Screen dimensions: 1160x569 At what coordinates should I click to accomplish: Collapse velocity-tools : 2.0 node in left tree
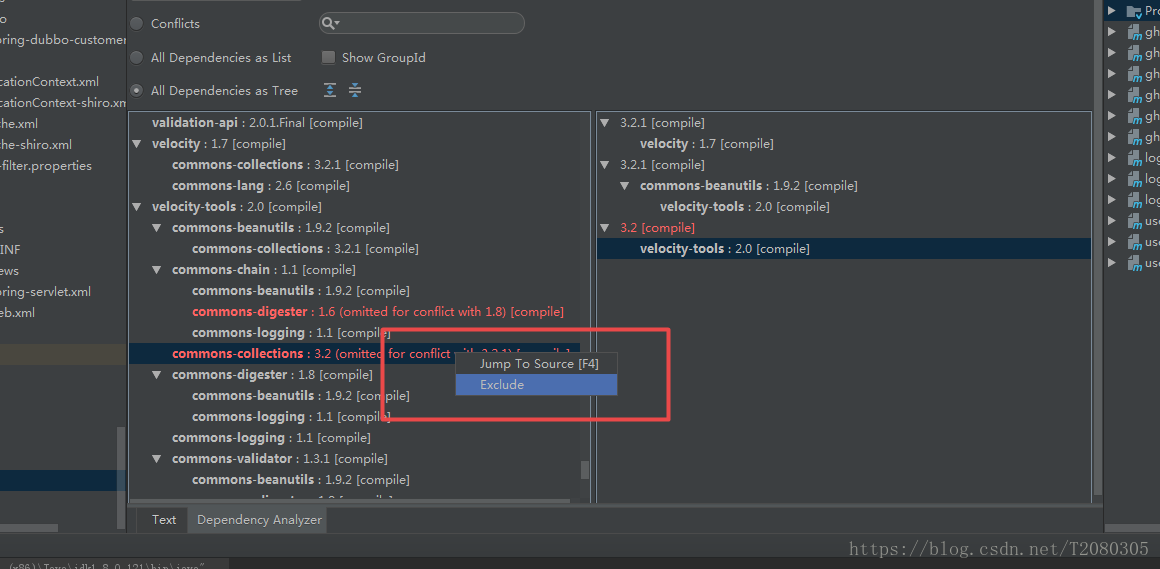137,206
